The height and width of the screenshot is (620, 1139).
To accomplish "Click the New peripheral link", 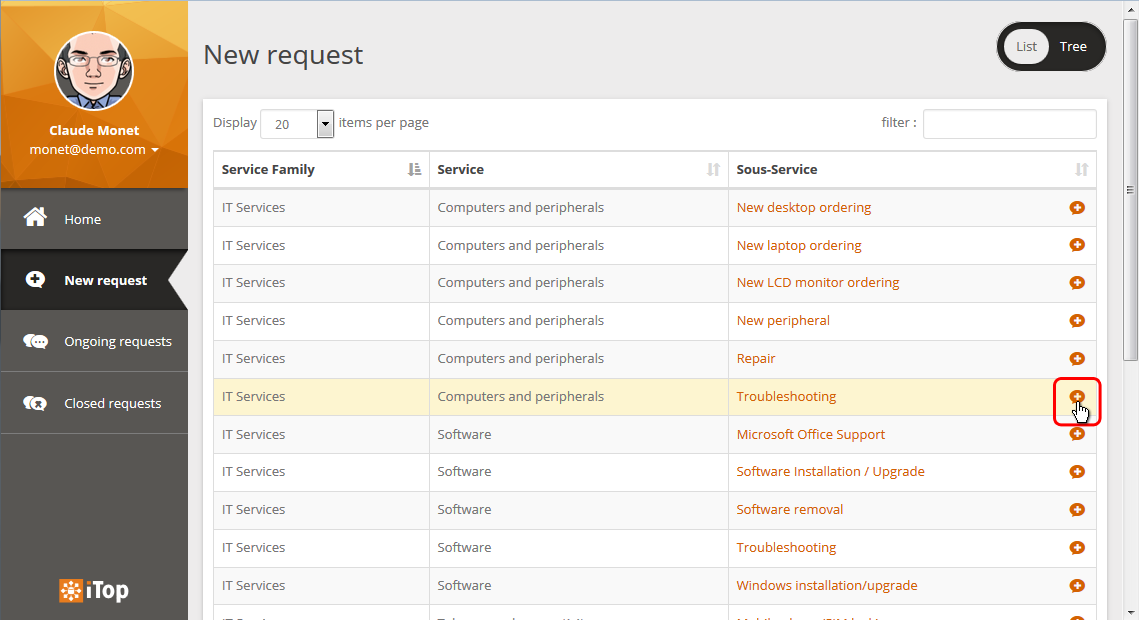I will point(783,321).
